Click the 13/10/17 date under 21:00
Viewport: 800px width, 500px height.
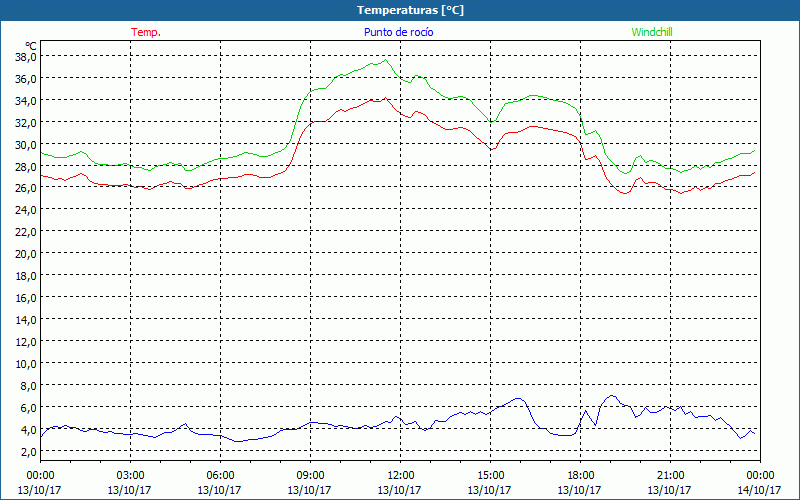coord(669,490)
